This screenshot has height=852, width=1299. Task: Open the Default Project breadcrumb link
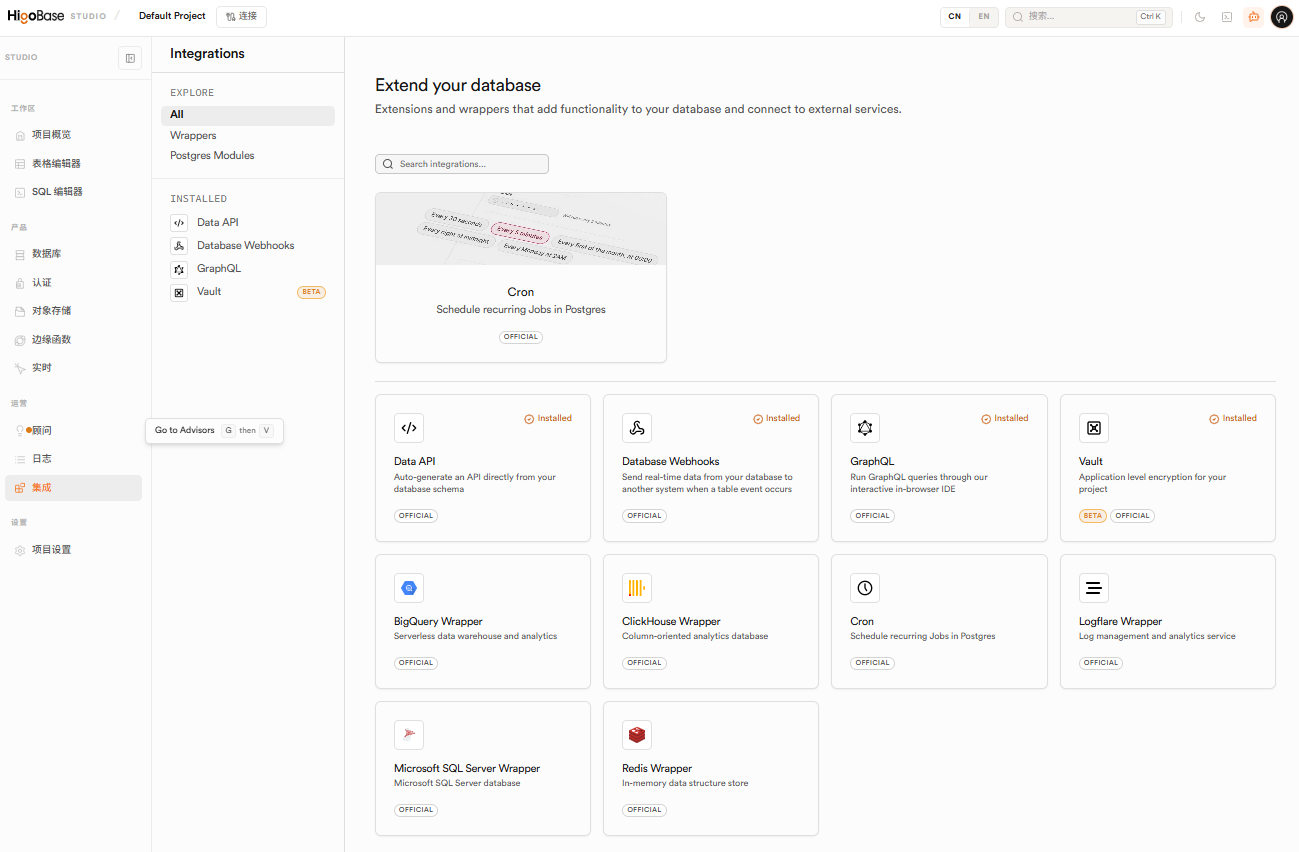172,16
